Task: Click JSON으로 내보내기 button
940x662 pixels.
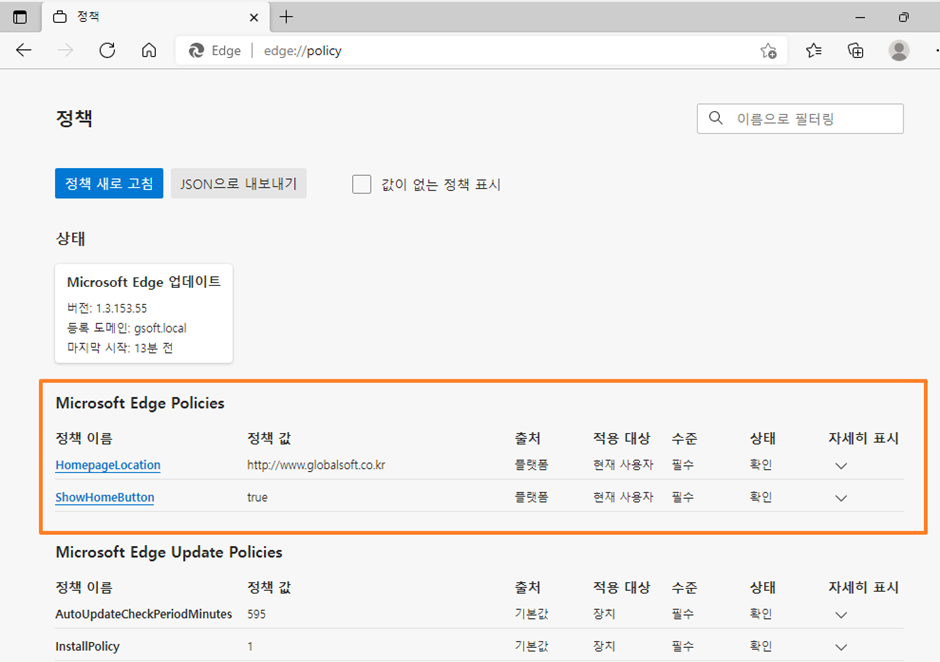Action: 239,183
